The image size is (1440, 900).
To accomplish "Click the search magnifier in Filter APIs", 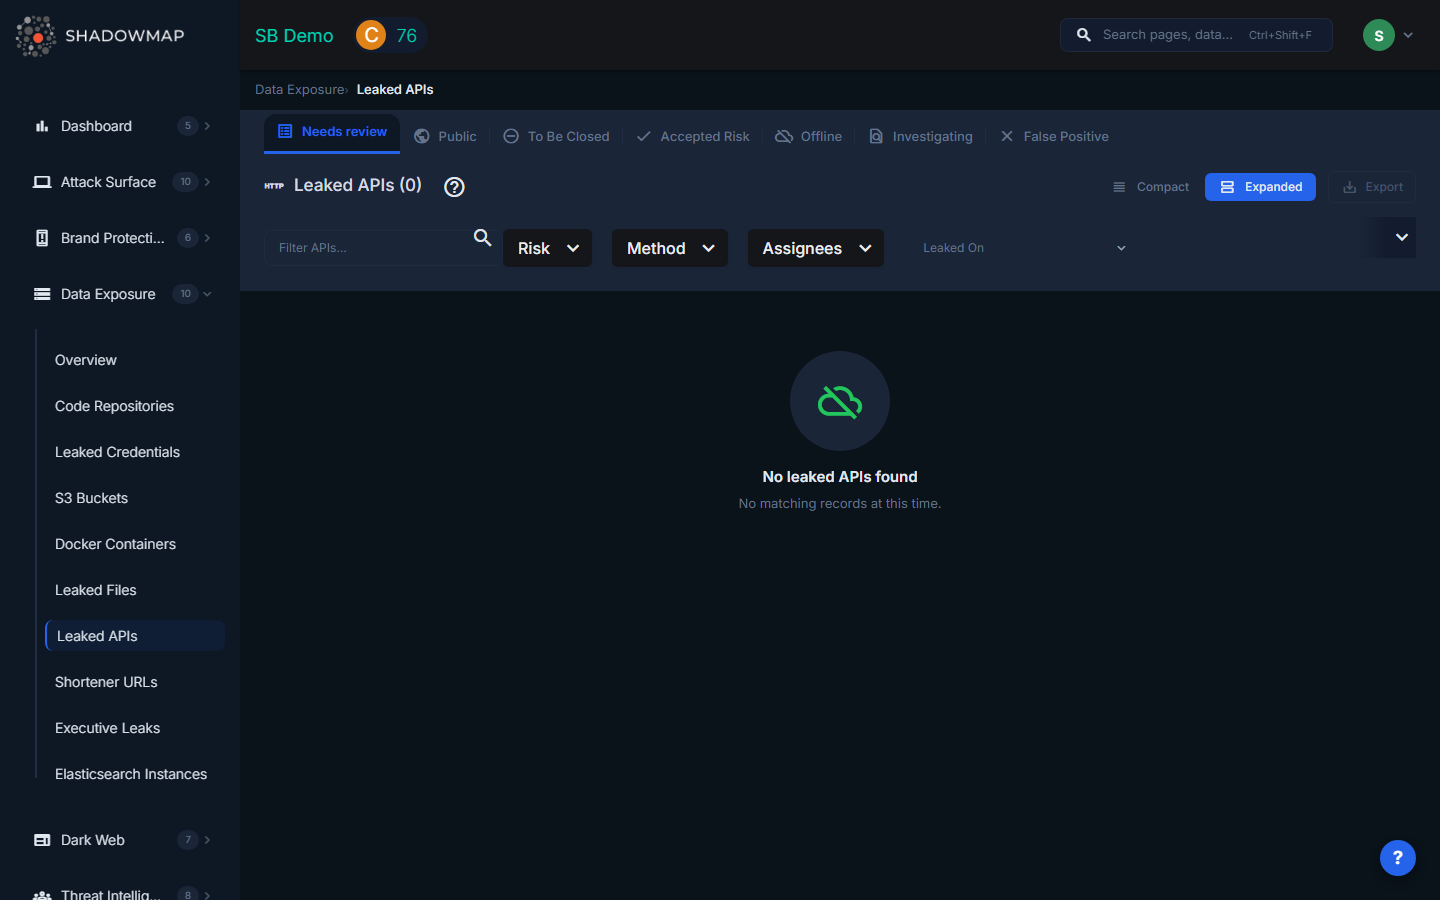I will [482, 238].
